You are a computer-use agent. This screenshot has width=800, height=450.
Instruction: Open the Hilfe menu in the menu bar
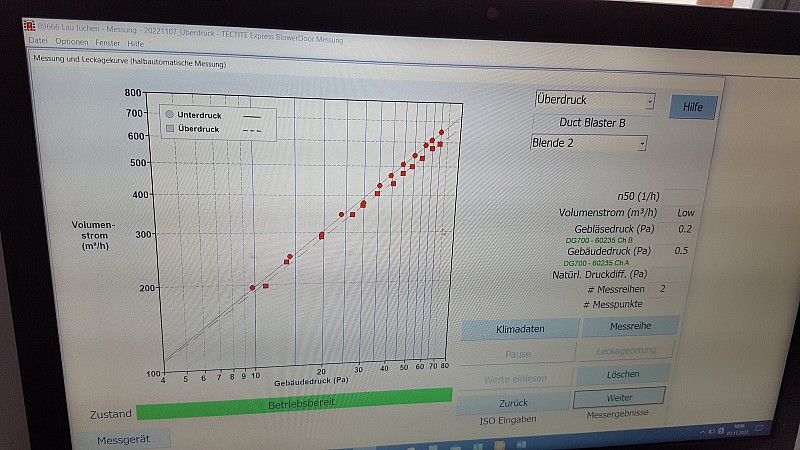tap(136, 44)
